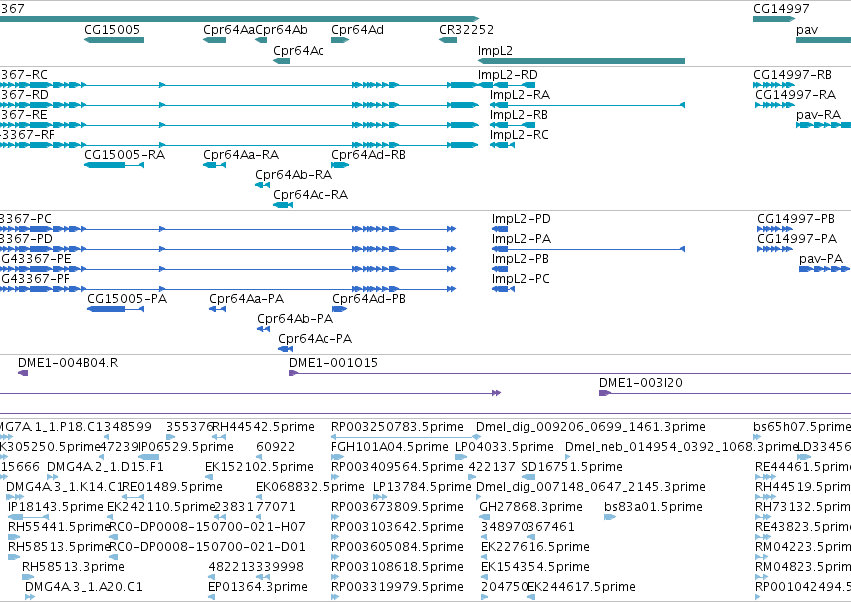
Task: Select the pav gene label
Action: click(807, 30)
